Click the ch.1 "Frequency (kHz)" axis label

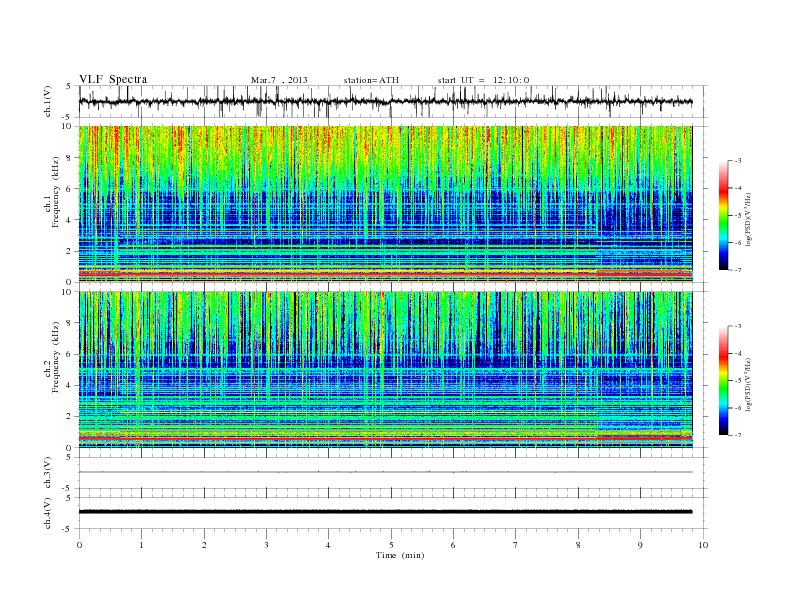56,192
